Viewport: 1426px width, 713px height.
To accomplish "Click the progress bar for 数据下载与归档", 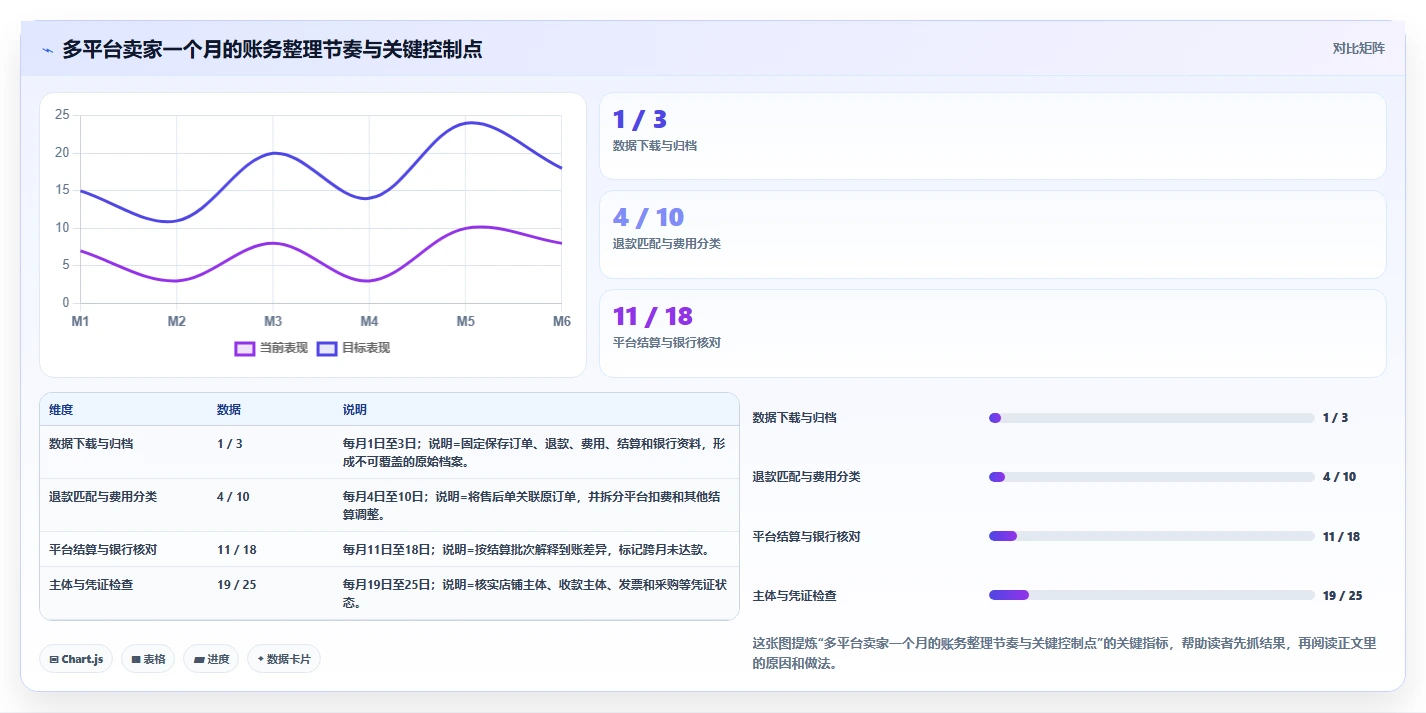I will point(1151,418).
